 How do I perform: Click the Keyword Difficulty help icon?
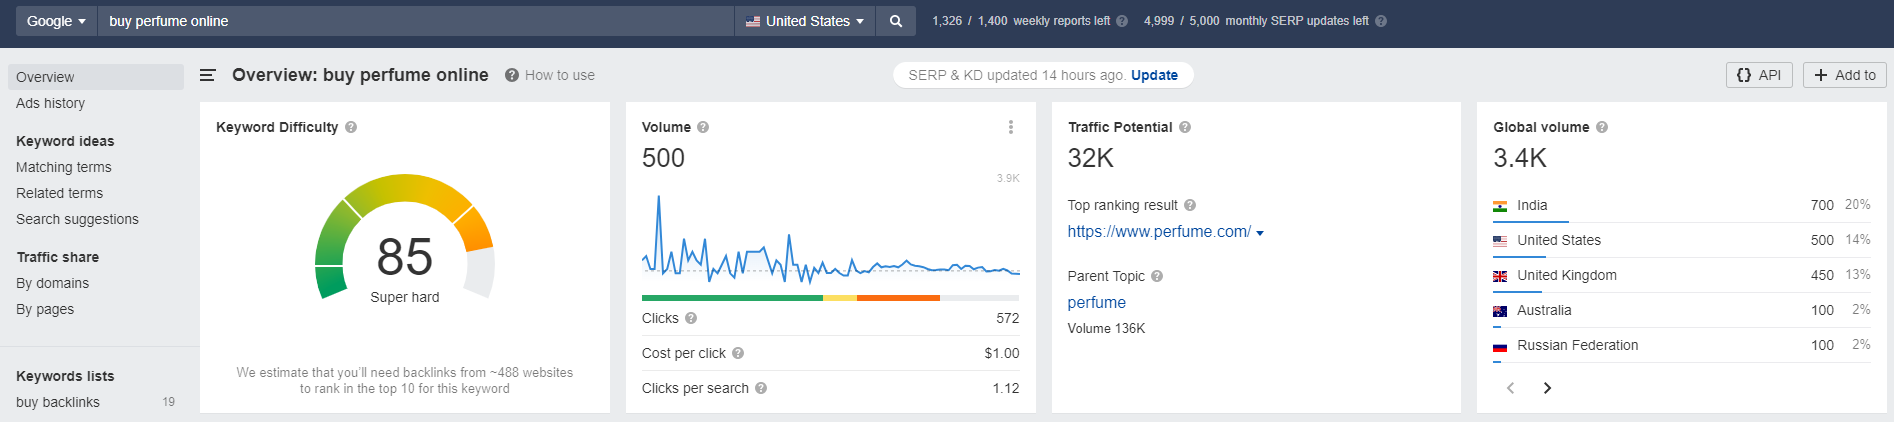pos(351,127)
